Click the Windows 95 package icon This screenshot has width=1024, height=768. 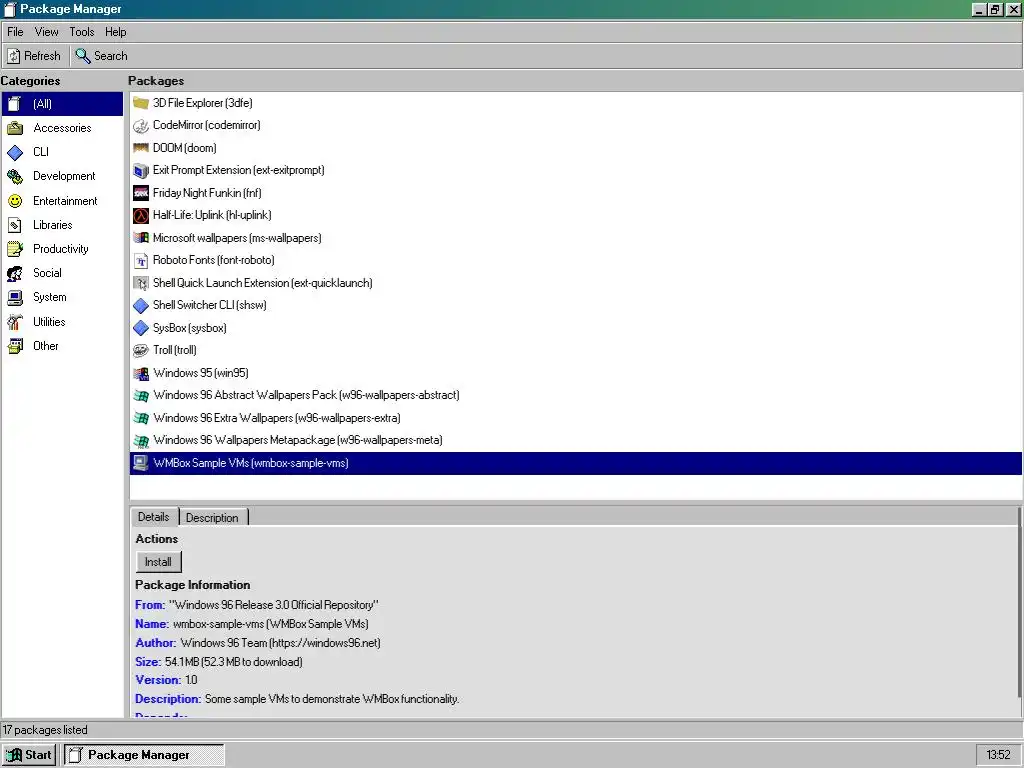(141, 374)
